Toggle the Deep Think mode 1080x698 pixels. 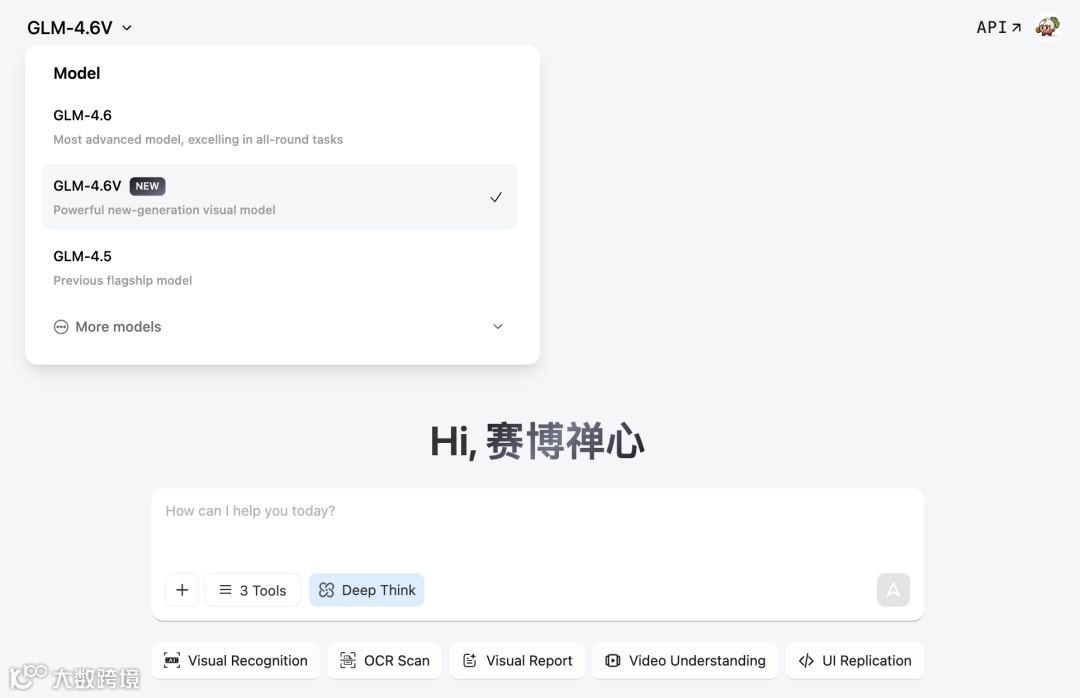pyautogui.click(x=366, y=590)
